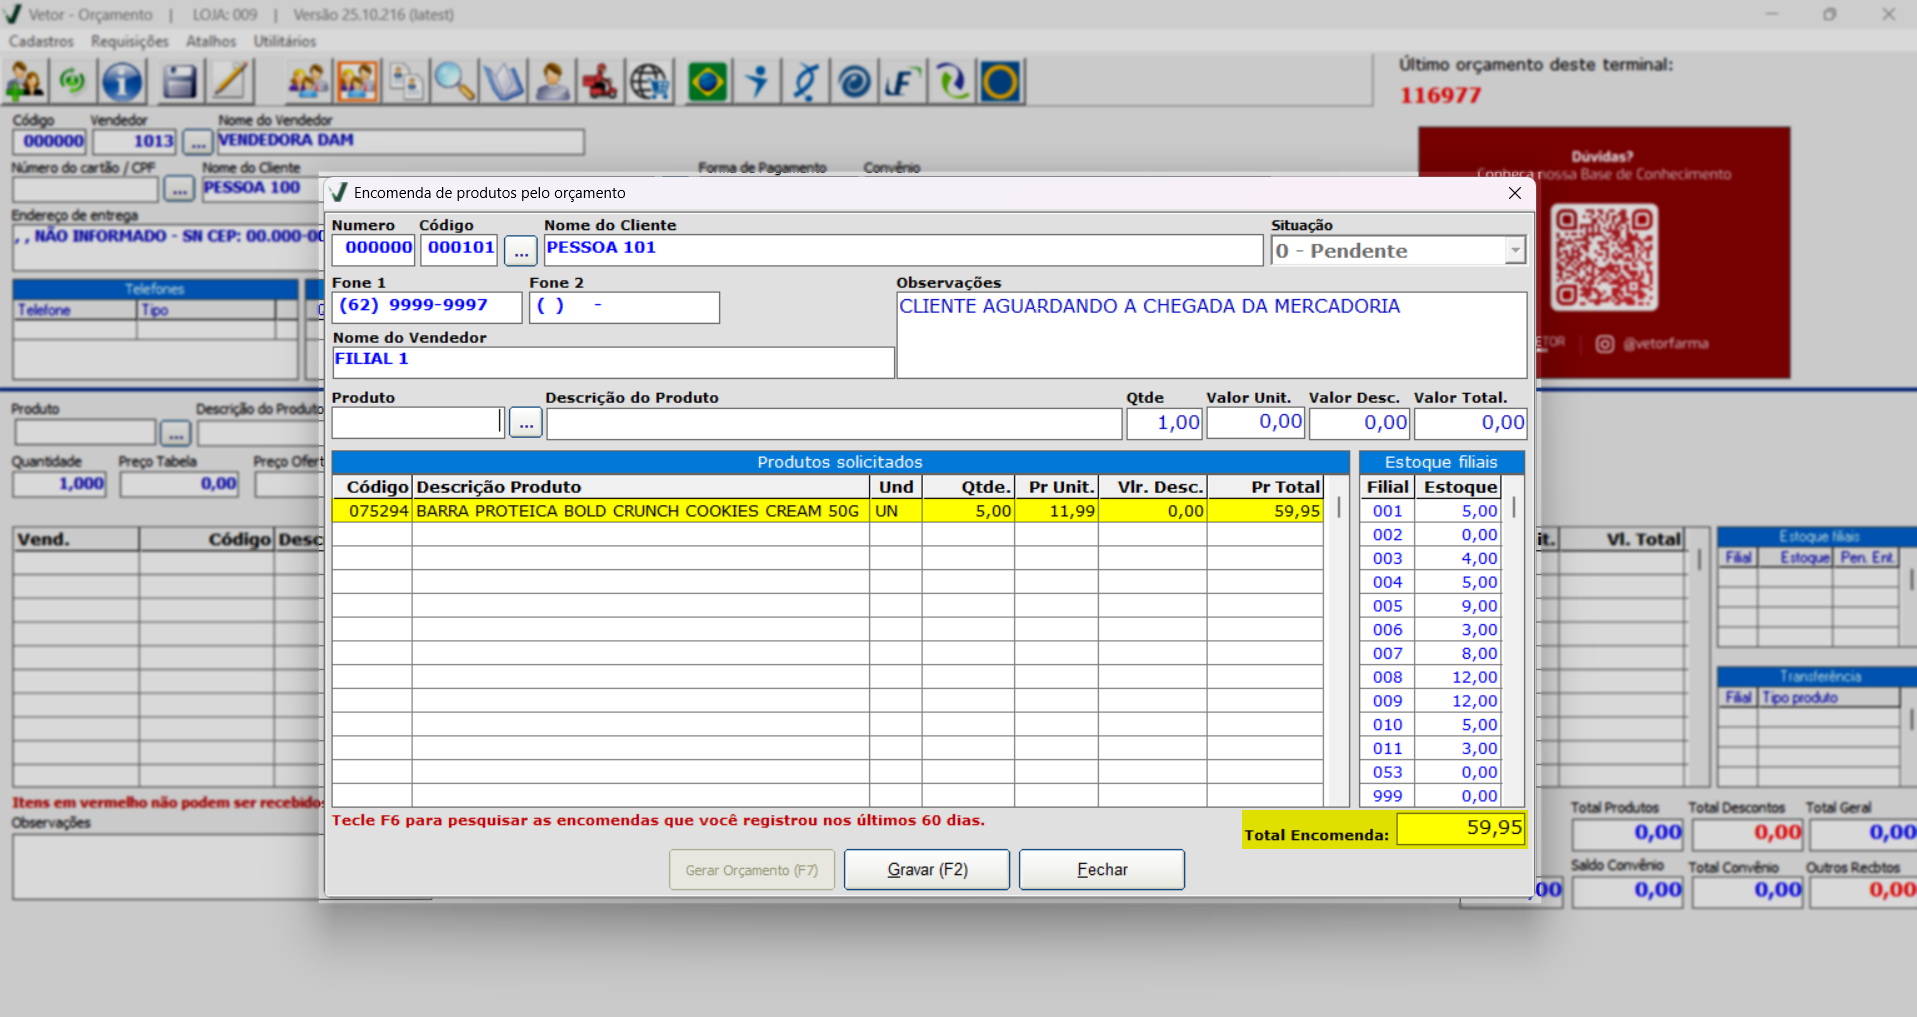This screenshot has height=1017, width=1917.
Task: Select the pencil edit icon
Action: pos(230,82)
